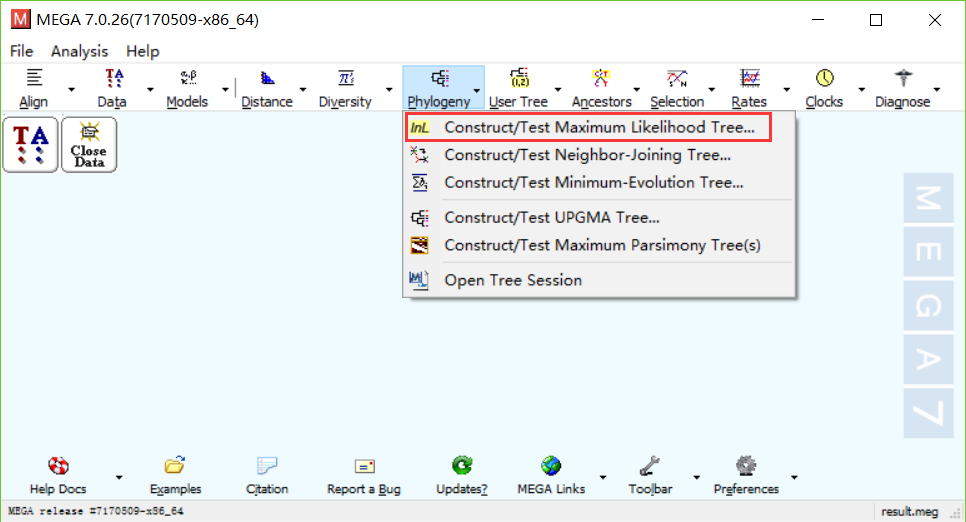Select Construct/Test Neighbor-Joining Tree
This screenshot has width=966, height=522.
pyautogui.click(x=599, y=155)
